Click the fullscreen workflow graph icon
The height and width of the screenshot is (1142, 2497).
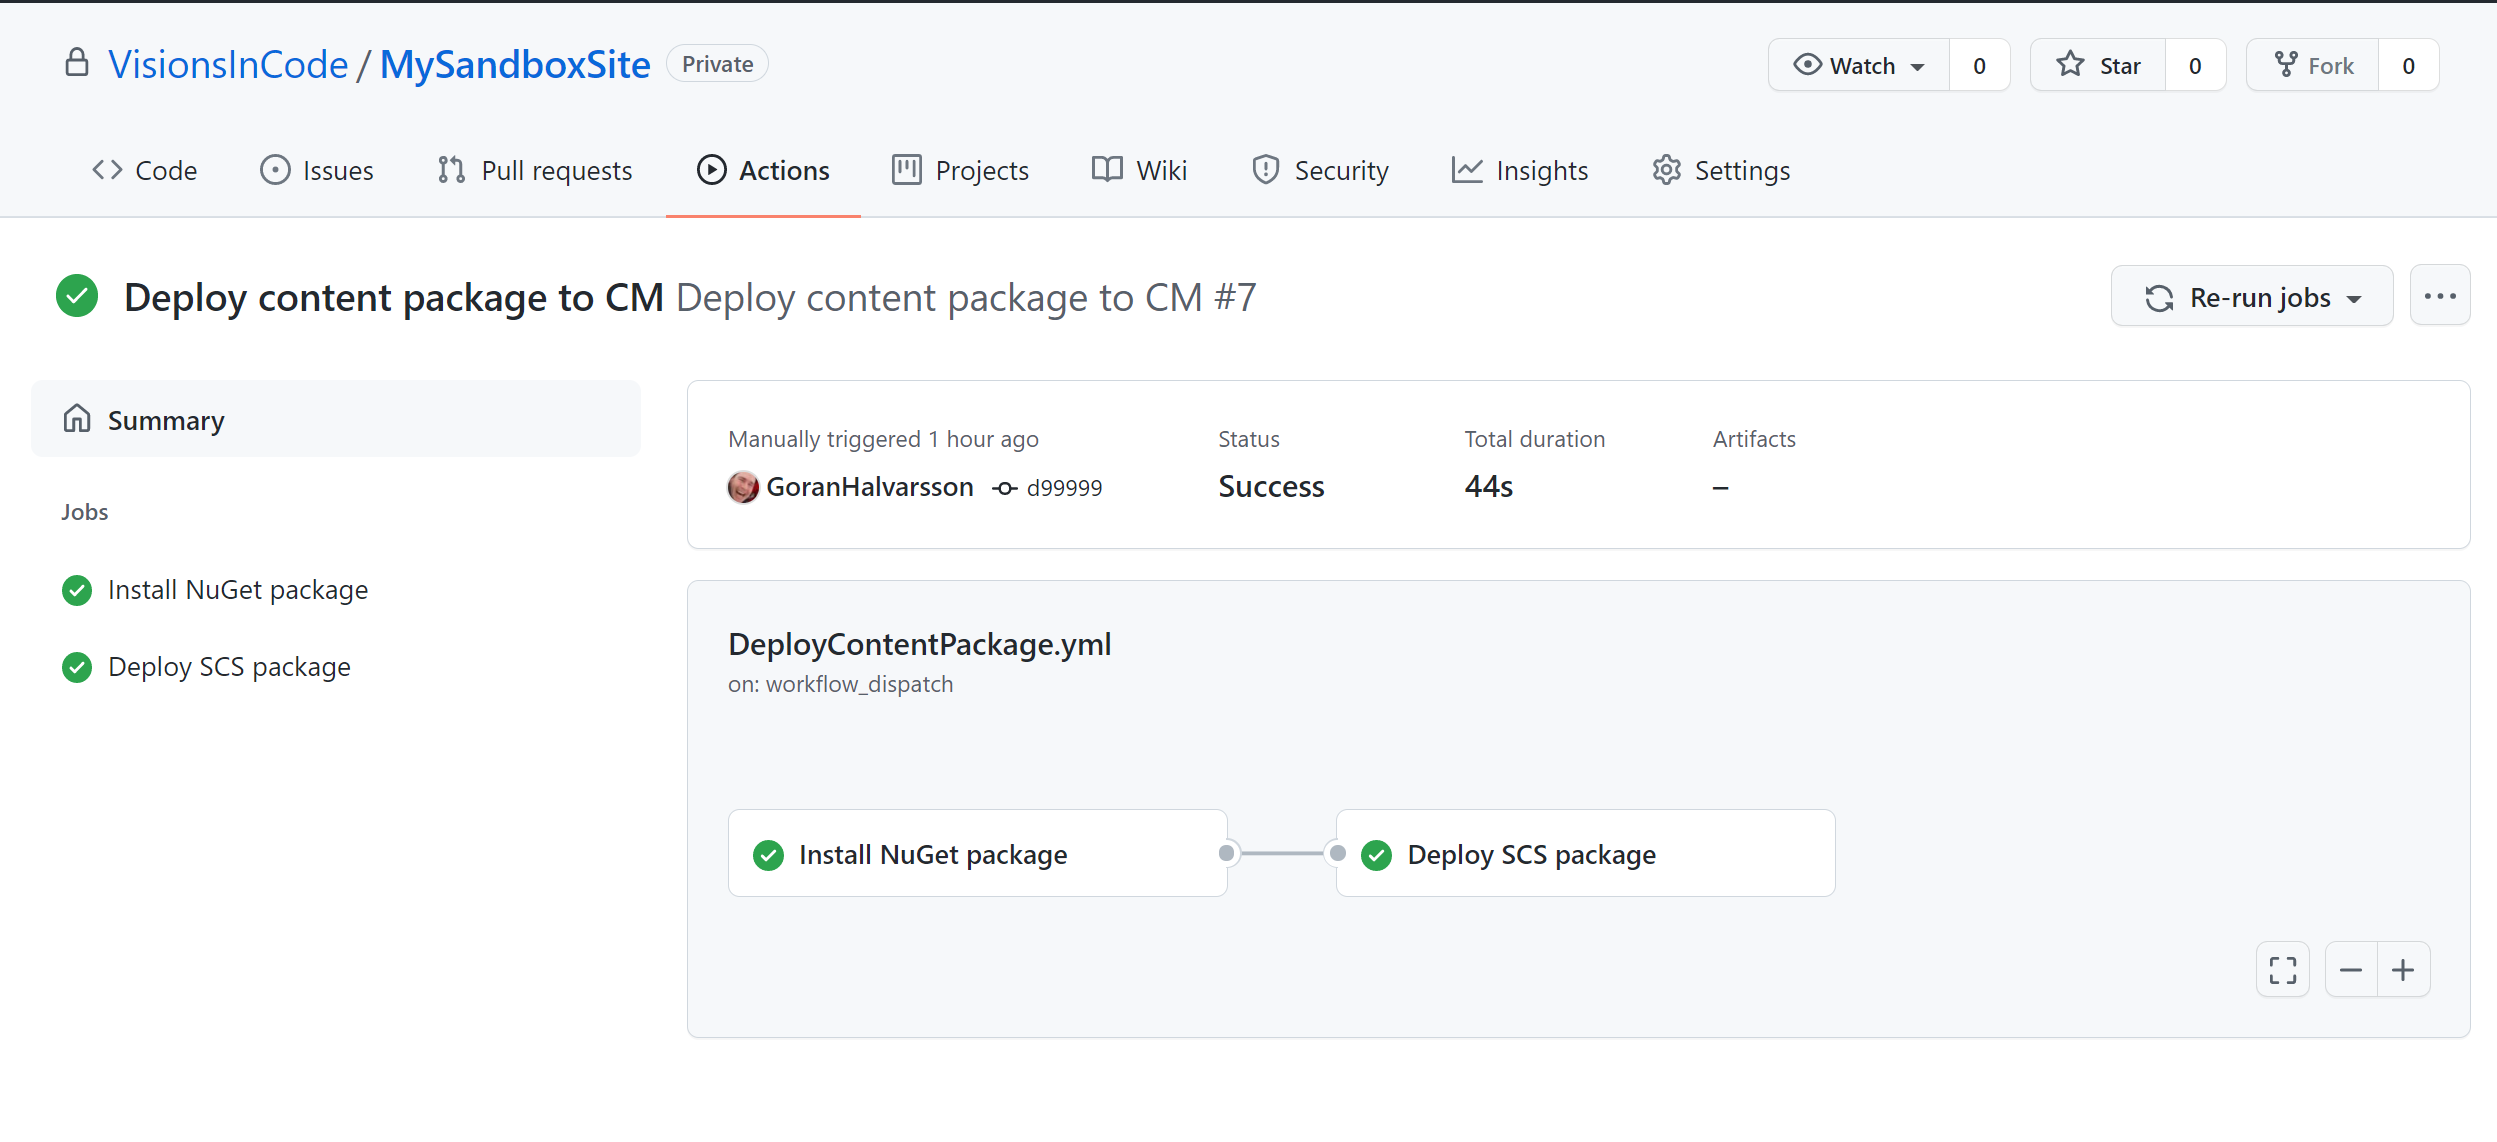2282,969
